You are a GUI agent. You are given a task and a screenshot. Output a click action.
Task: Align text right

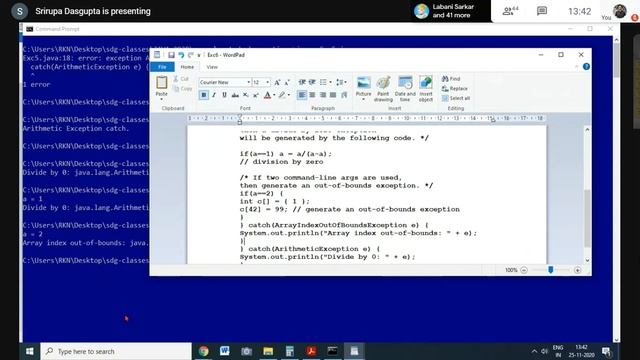323,95
